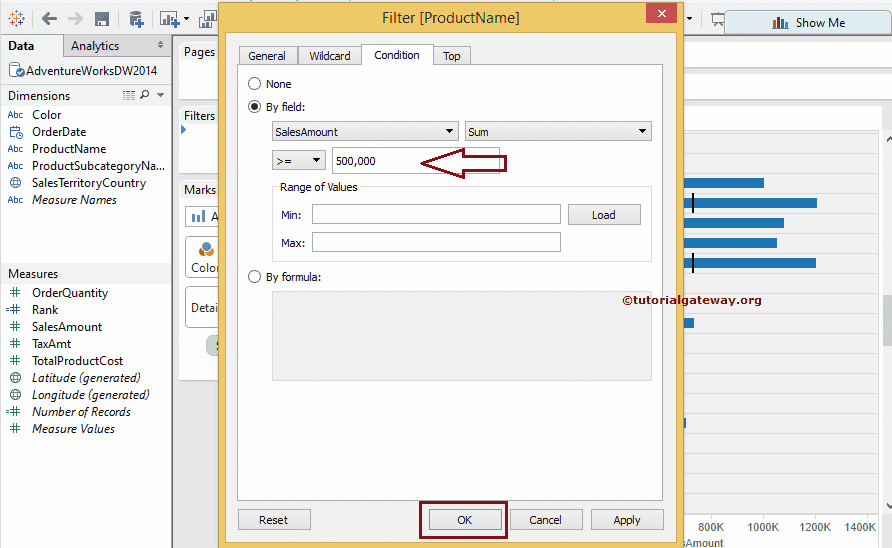Click the number icon next to TaxAmt

point(15,344)
